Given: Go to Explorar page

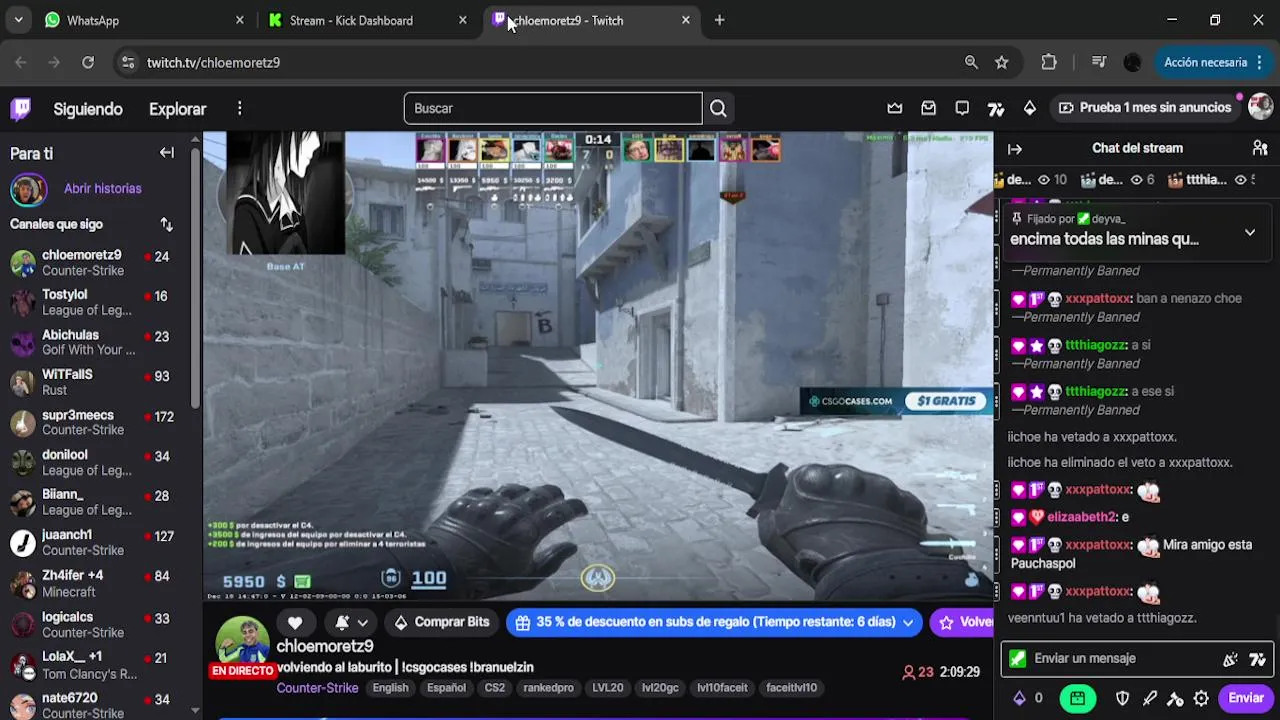Looking at the screenshot, I should (177, 109).
